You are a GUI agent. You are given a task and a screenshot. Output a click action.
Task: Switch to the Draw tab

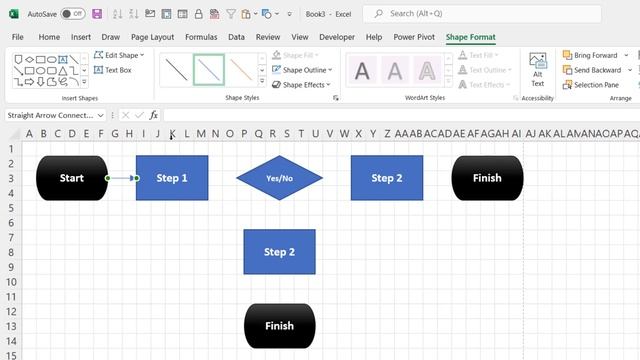pos(111,37)
